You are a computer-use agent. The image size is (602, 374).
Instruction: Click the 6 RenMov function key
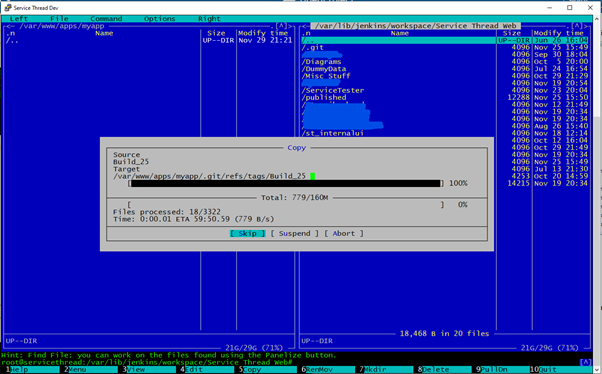point(327,369)
